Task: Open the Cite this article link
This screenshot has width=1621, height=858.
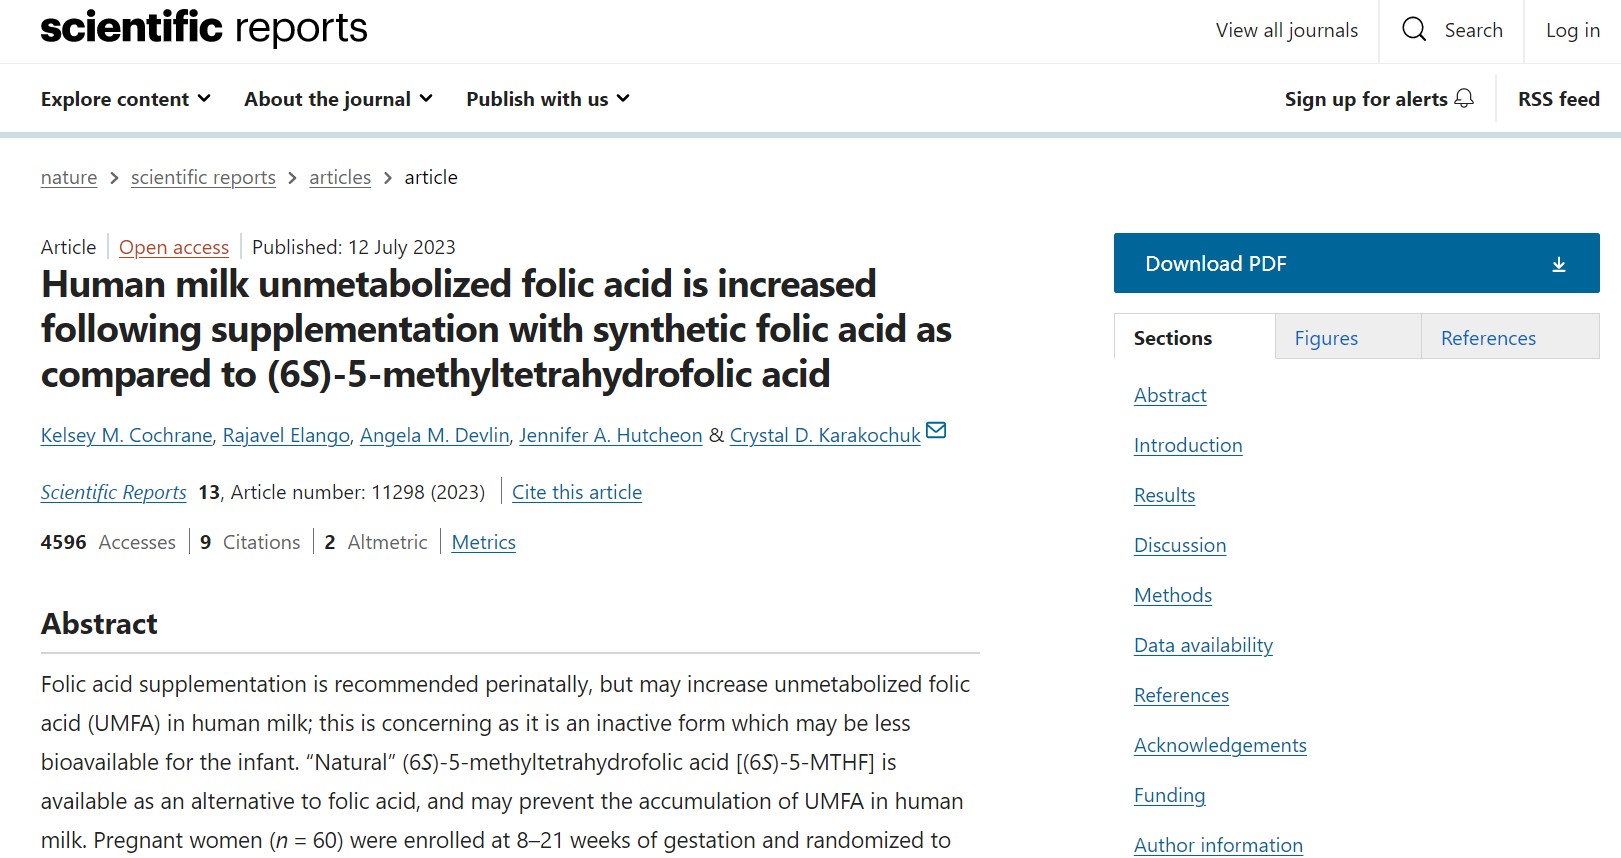Action: click(577, 492)
